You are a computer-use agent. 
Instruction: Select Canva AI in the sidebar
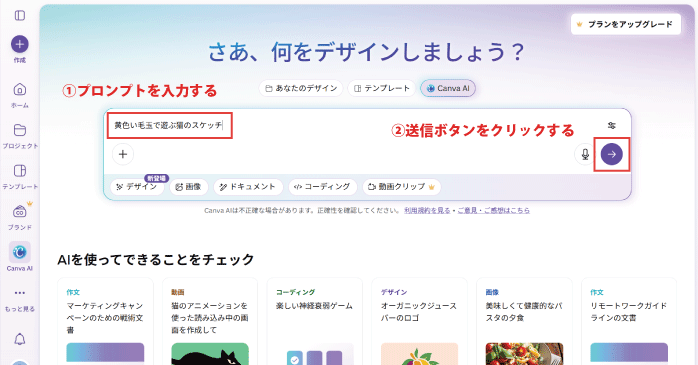coord(20,257)
